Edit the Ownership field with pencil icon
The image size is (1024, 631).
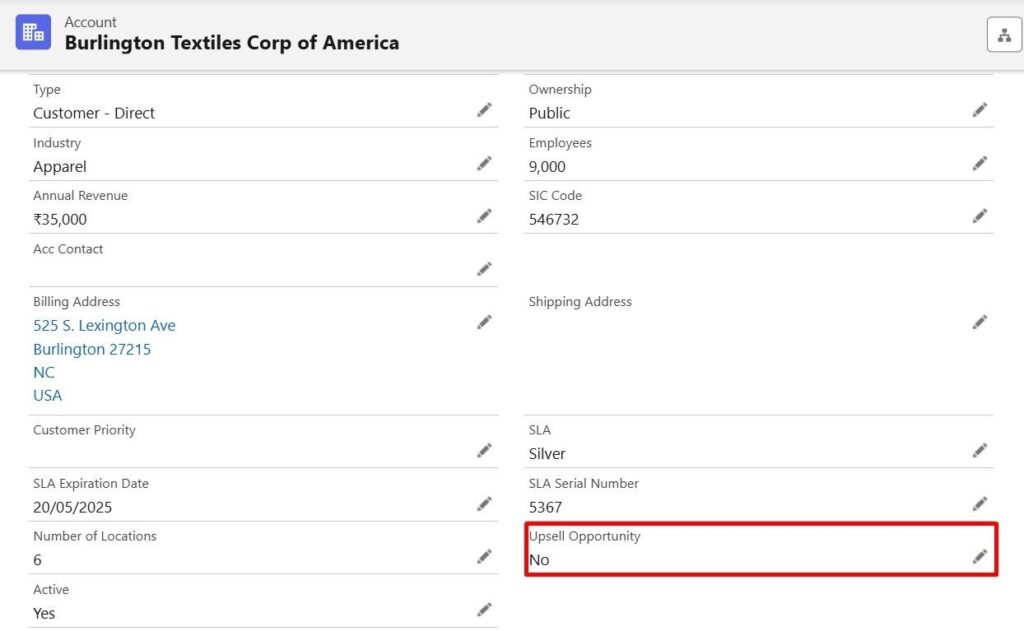pos(980,110)
